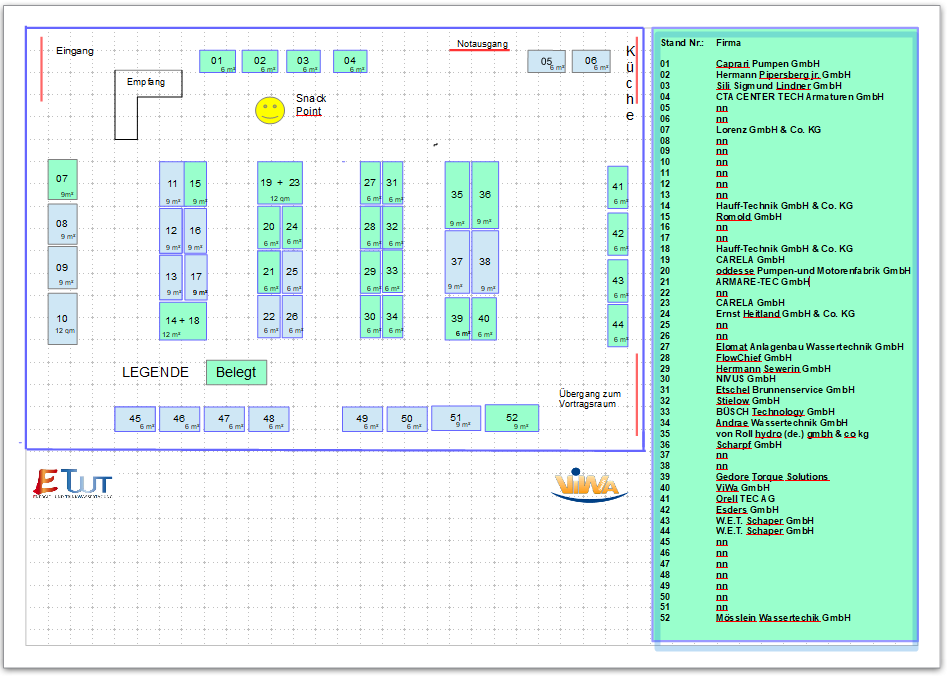Click booth 20 box
Viewport: 947px width, 676px height.
click(269, 228)
